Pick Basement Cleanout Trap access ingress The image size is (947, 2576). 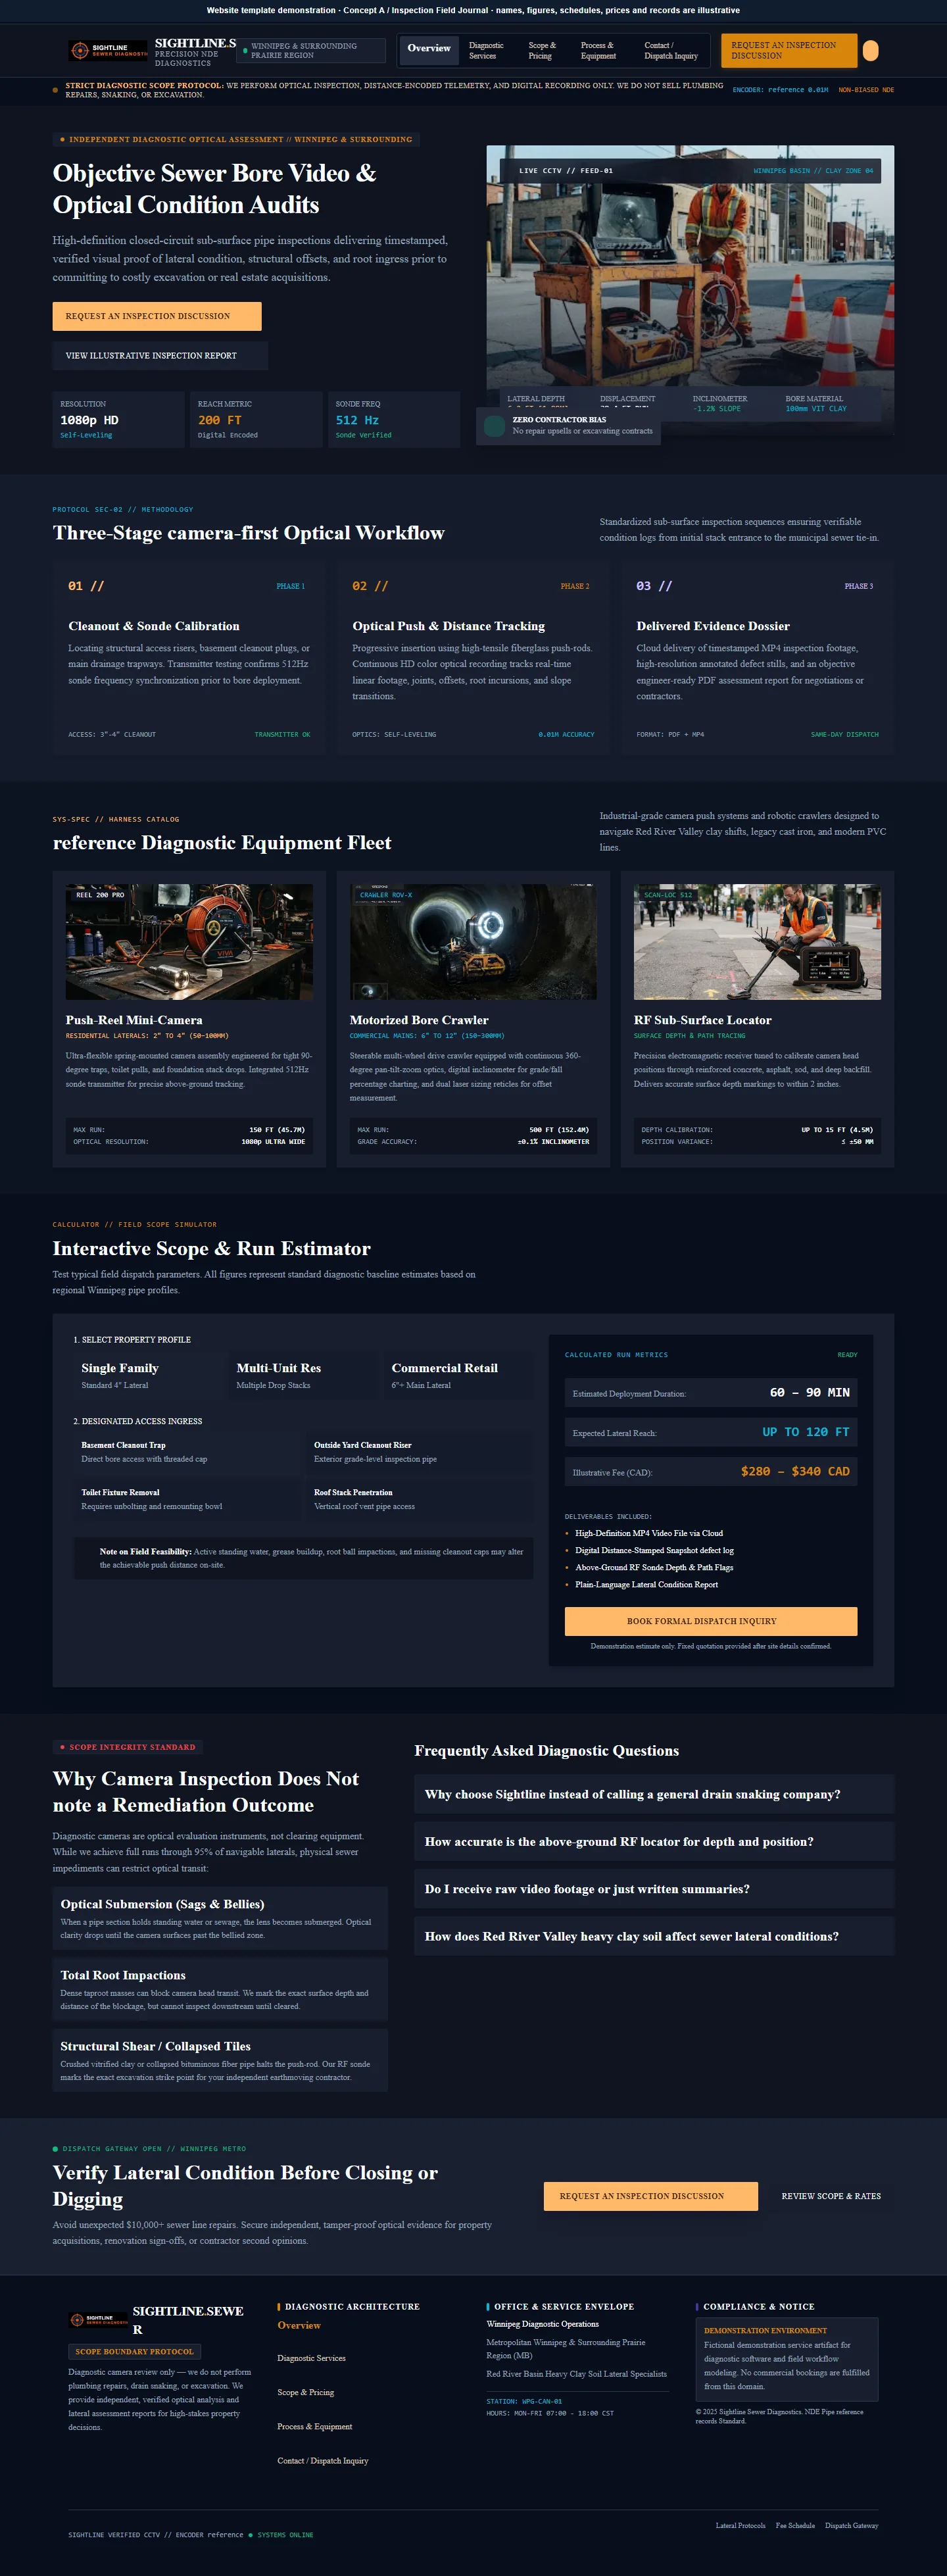187,1452
